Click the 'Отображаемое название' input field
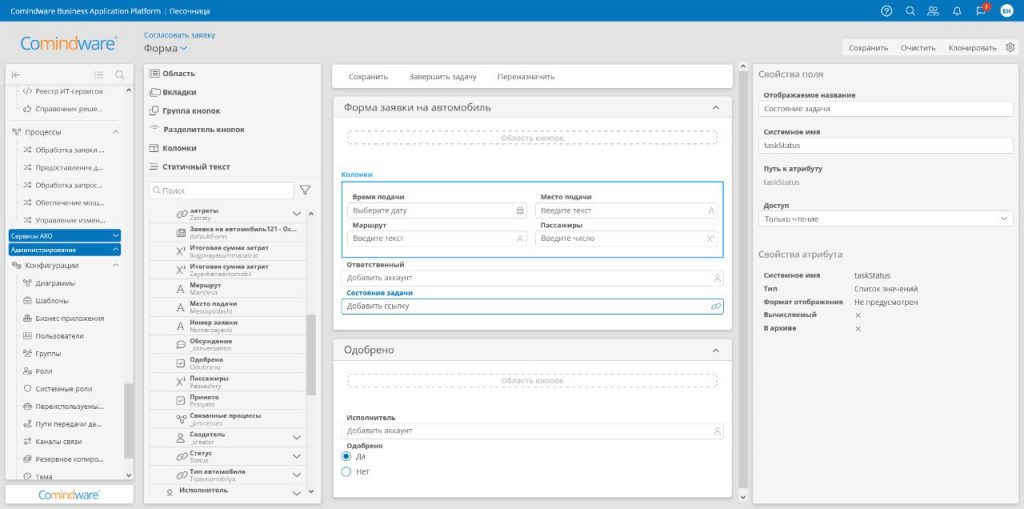This screenshot has height=509, width=1024. pos(887,108)
